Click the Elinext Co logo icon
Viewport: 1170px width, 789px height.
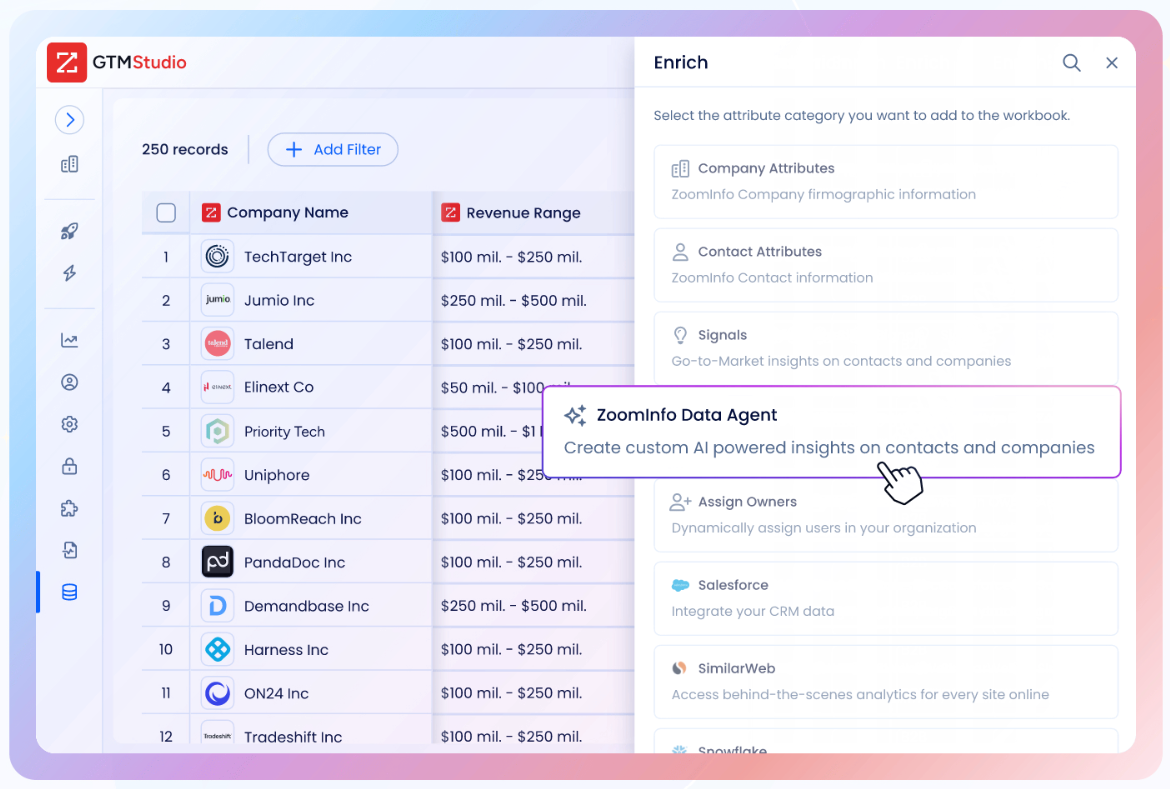pos(217,387)
